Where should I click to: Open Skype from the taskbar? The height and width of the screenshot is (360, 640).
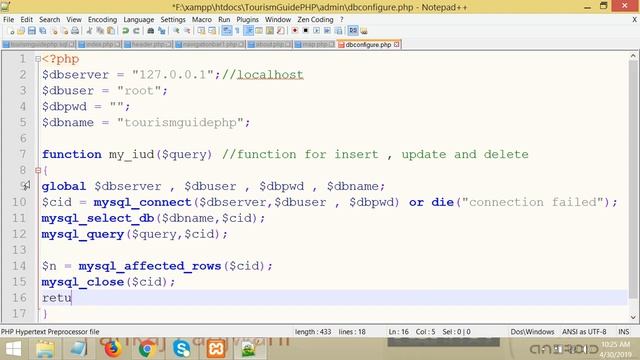click(182, 349)
